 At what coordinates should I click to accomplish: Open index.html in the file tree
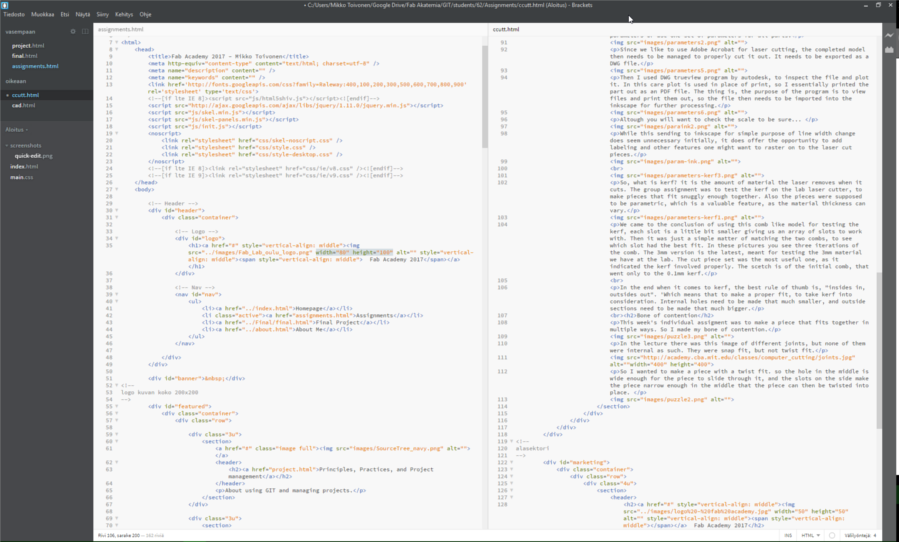[x=24, y=167]
